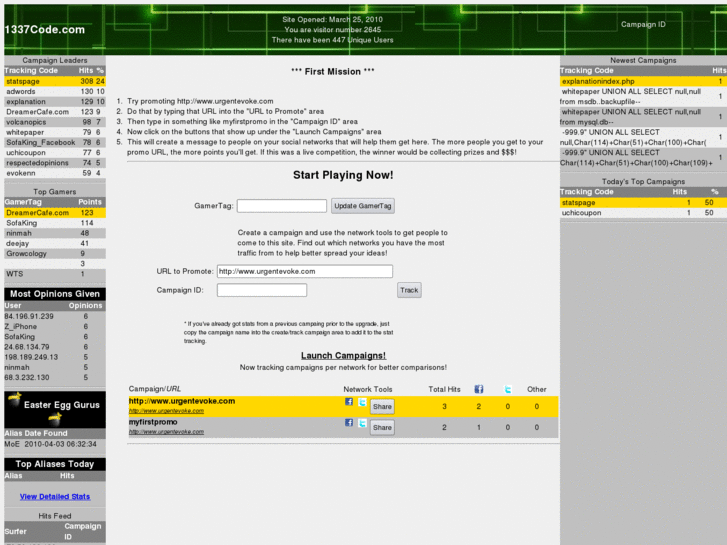The image size is (727, 545).
Task: Focus the URL to Promote field
Action: tap(305, 271)
